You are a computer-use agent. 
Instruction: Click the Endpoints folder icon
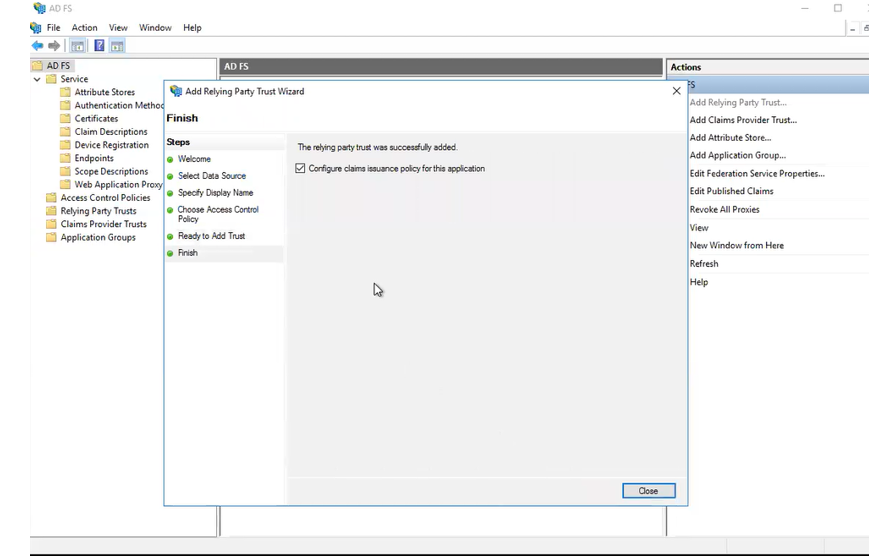(x=65, y=158)
